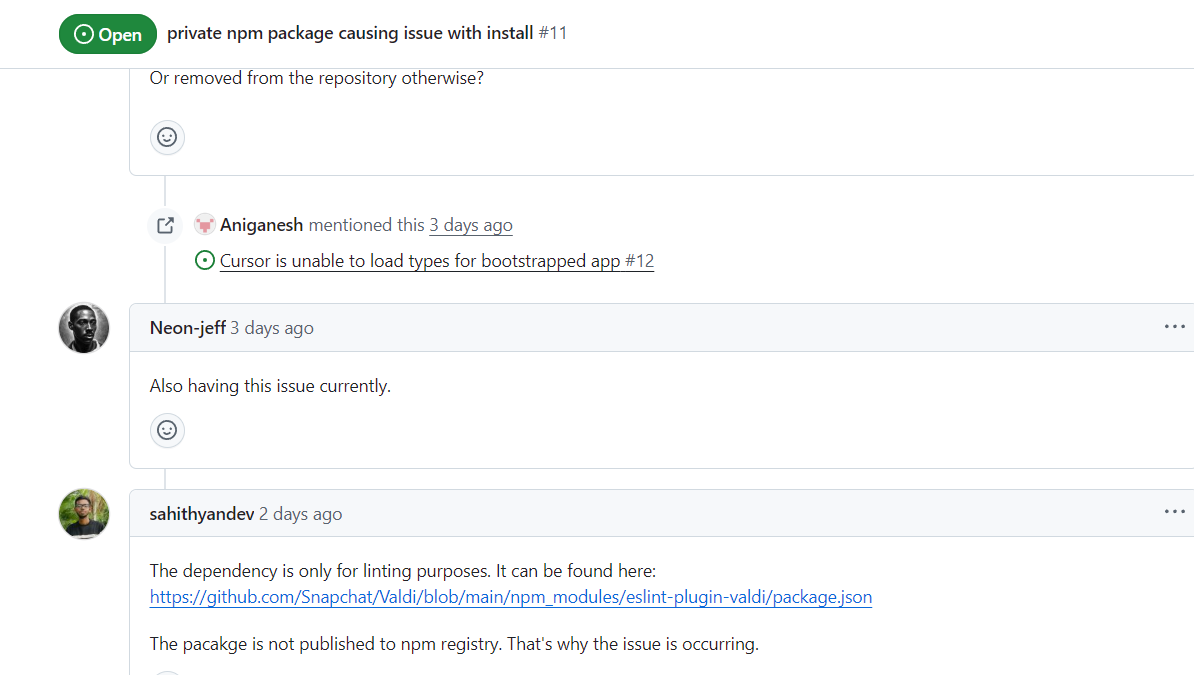View sahithyandev's profile picture
Viewport: 1194px width, 675px height.
(x=84, y=514)
